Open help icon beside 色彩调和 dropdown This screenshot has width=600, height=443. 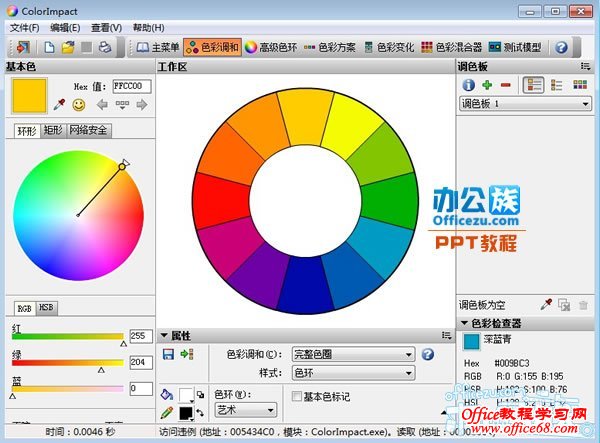pos(428,354)
